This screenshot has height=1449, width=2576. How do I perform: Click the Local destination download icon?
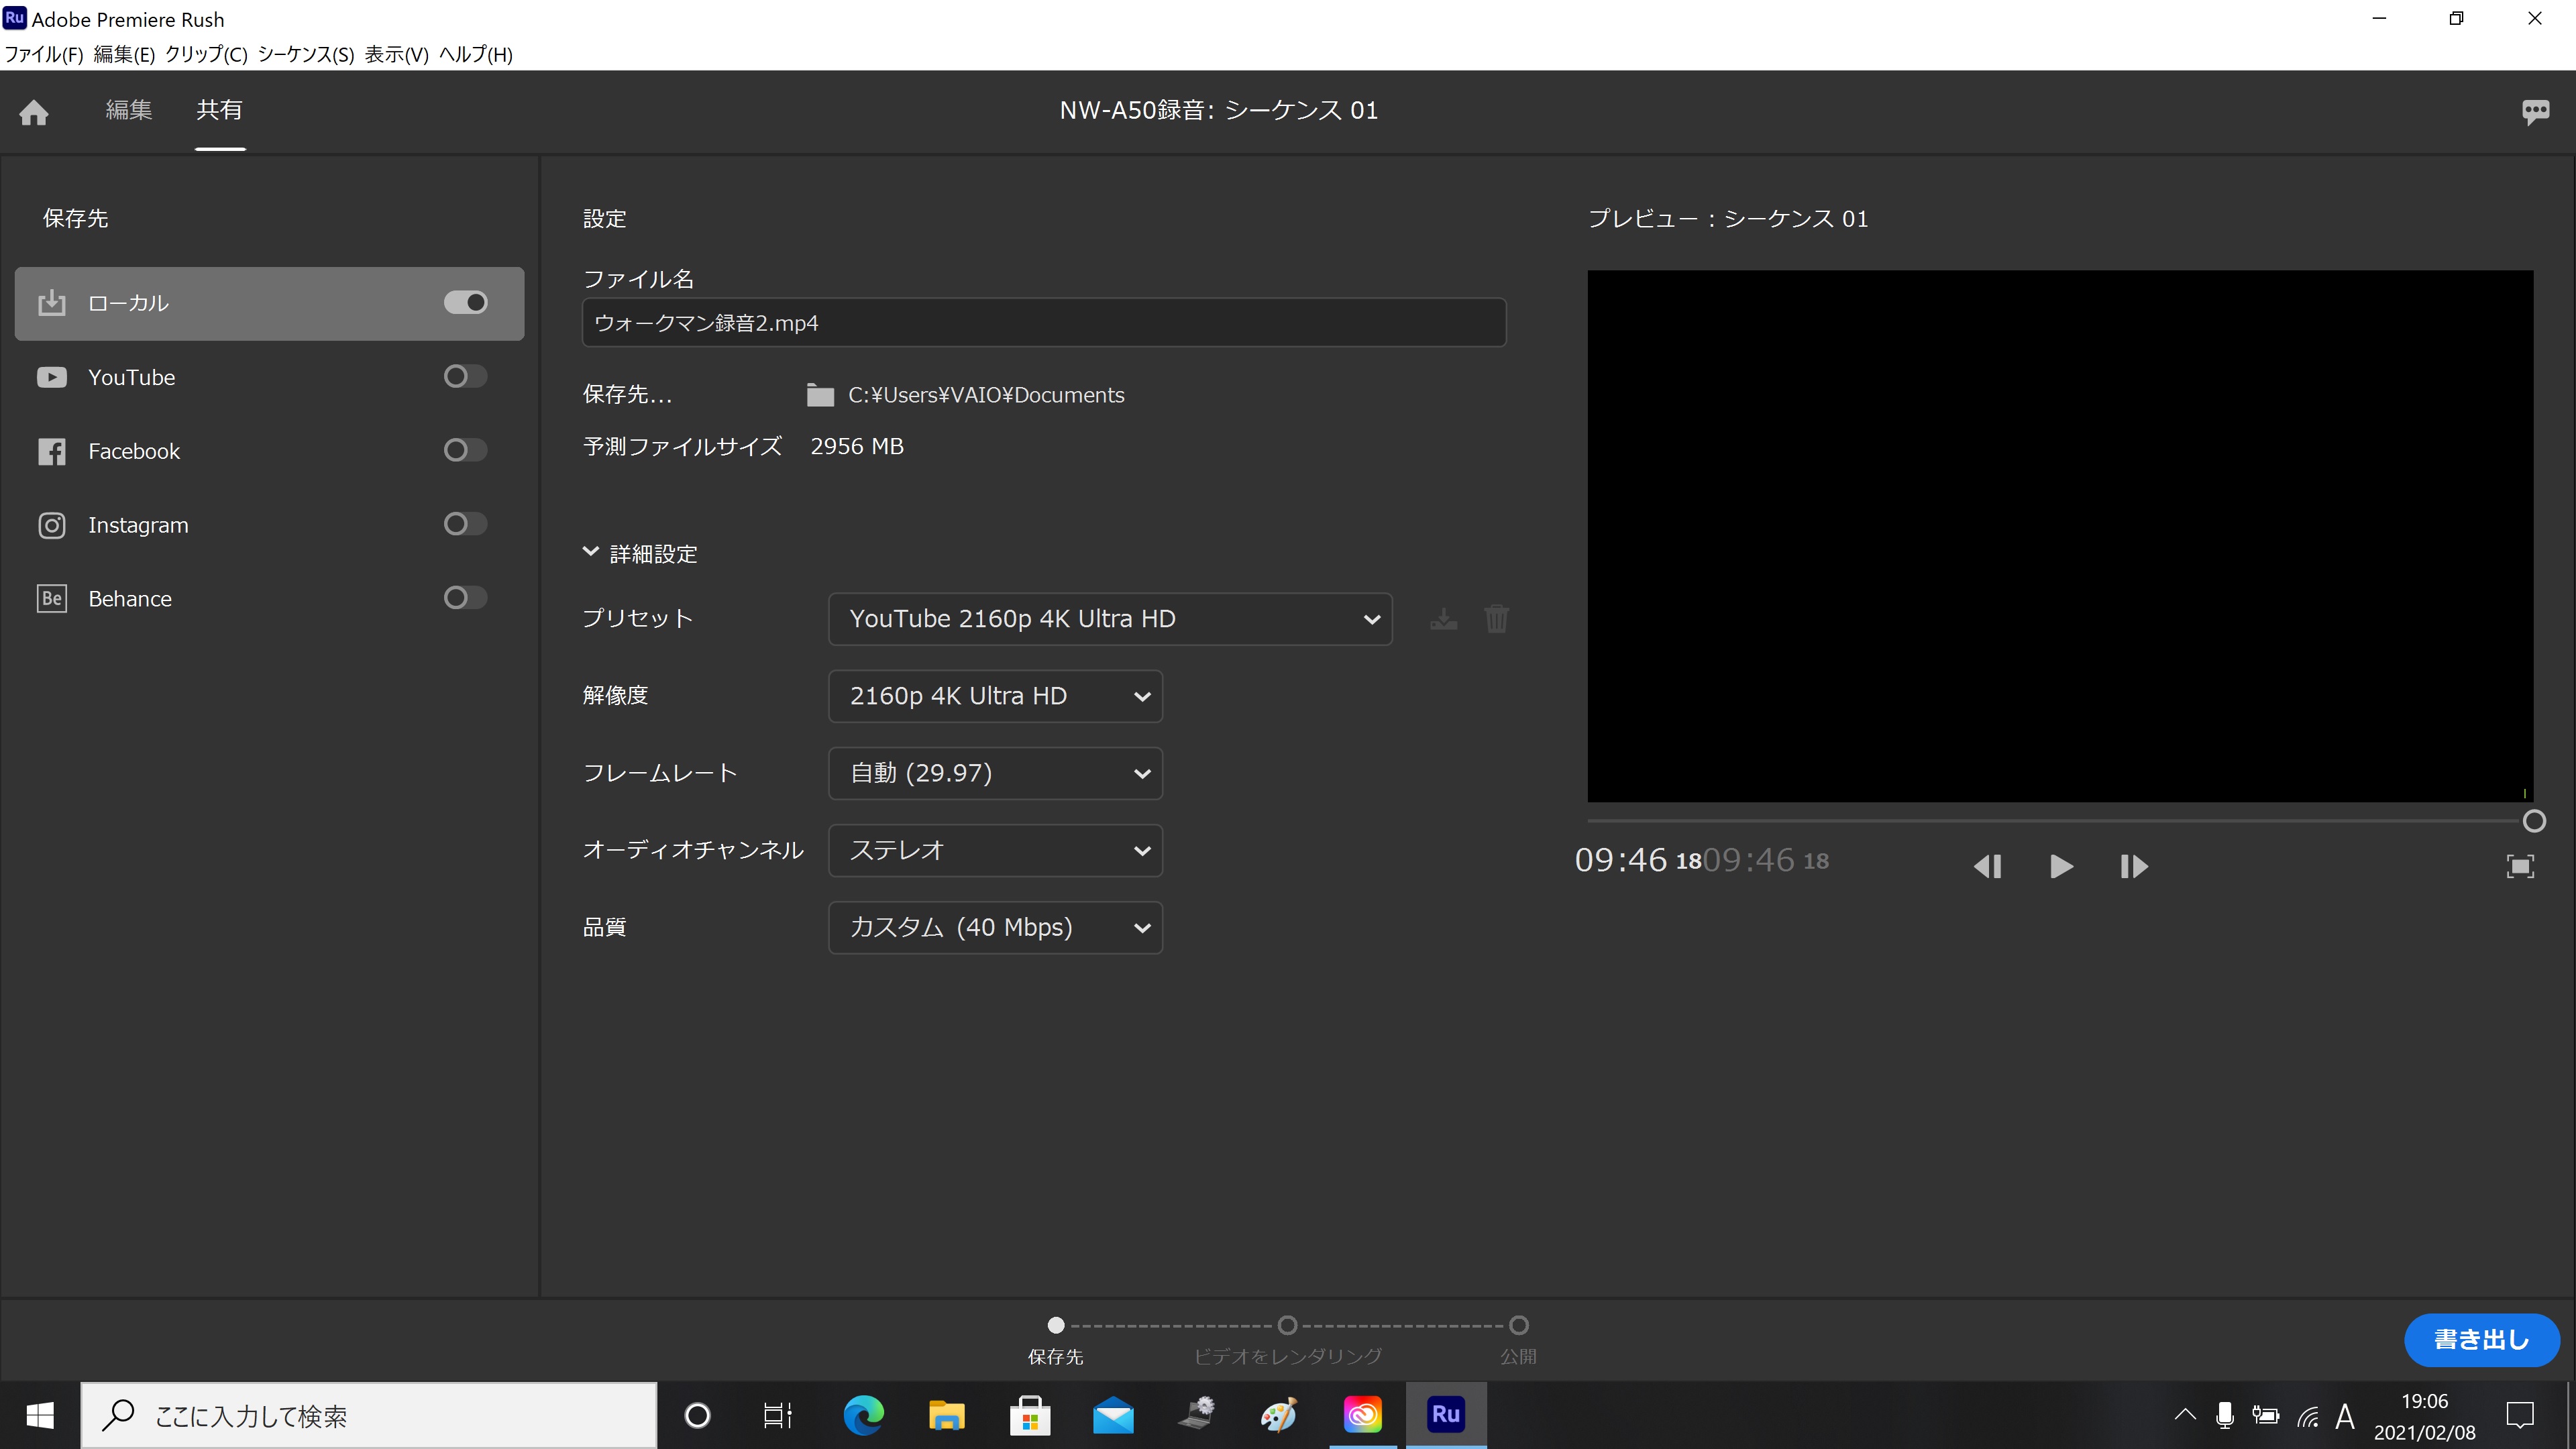(x=51, y=303)
